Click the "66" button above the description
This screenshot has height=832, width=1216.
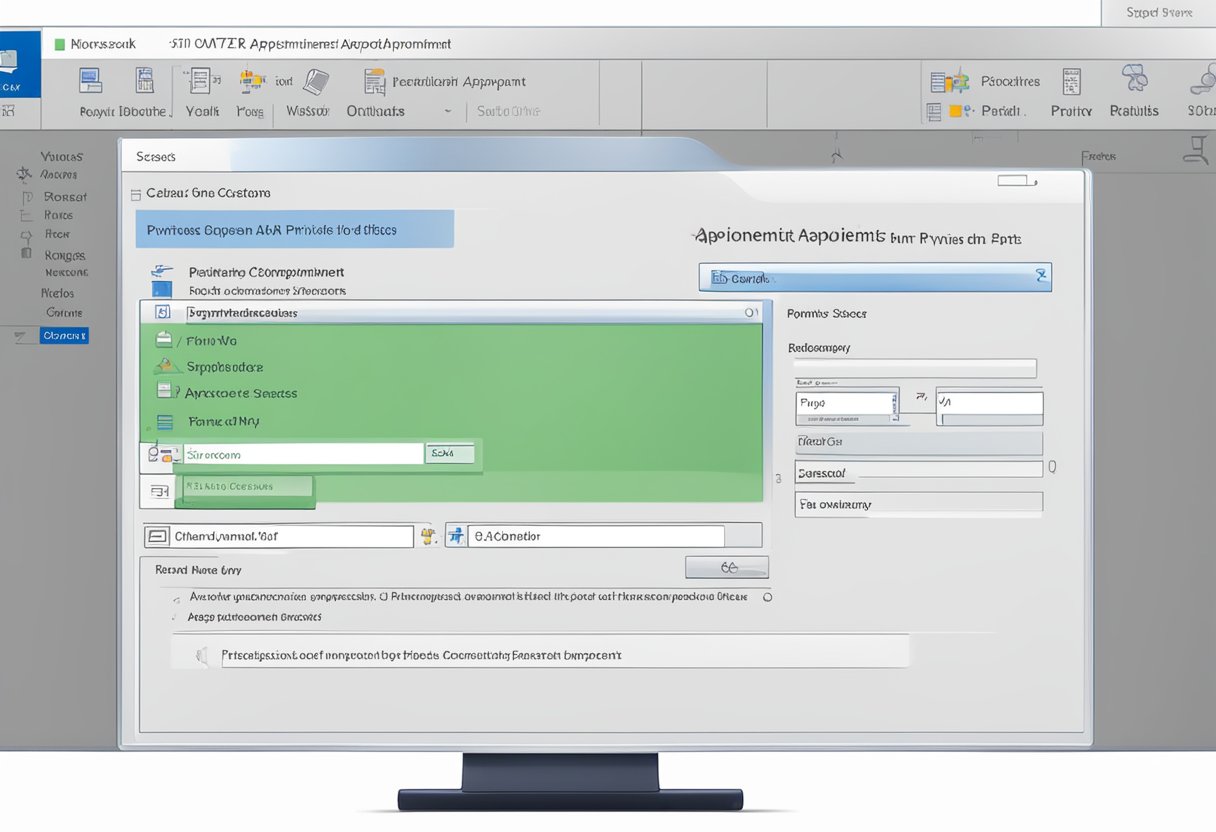point(727,567)
